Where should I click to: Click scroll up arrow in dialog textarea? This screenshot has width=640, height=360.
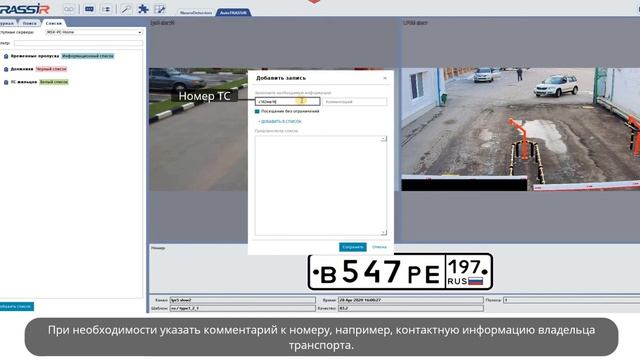coord(383,139)
